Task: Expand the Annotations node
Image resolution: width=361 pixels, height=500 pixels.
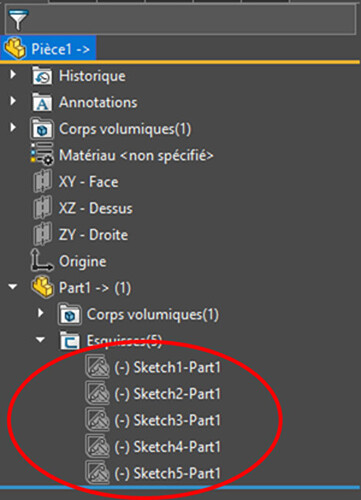Action: [x=13, y=101]
